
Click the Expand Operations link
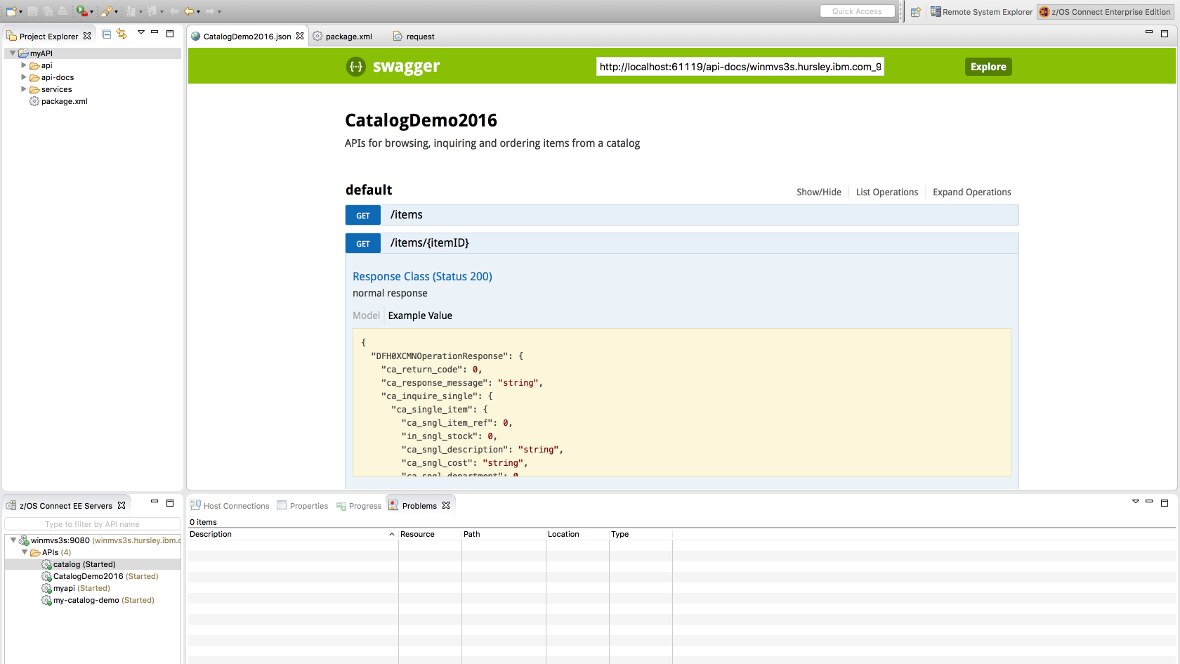(x=971, y=191)
